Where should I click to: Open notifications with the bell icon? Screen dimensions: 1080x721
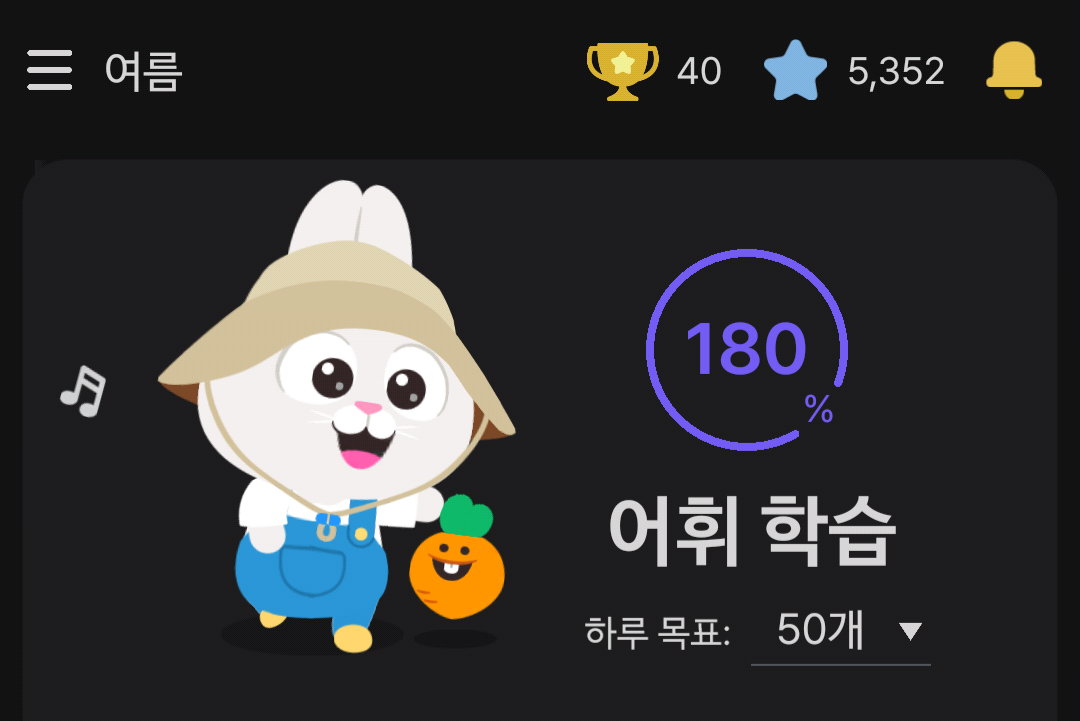click(1014, 70)
